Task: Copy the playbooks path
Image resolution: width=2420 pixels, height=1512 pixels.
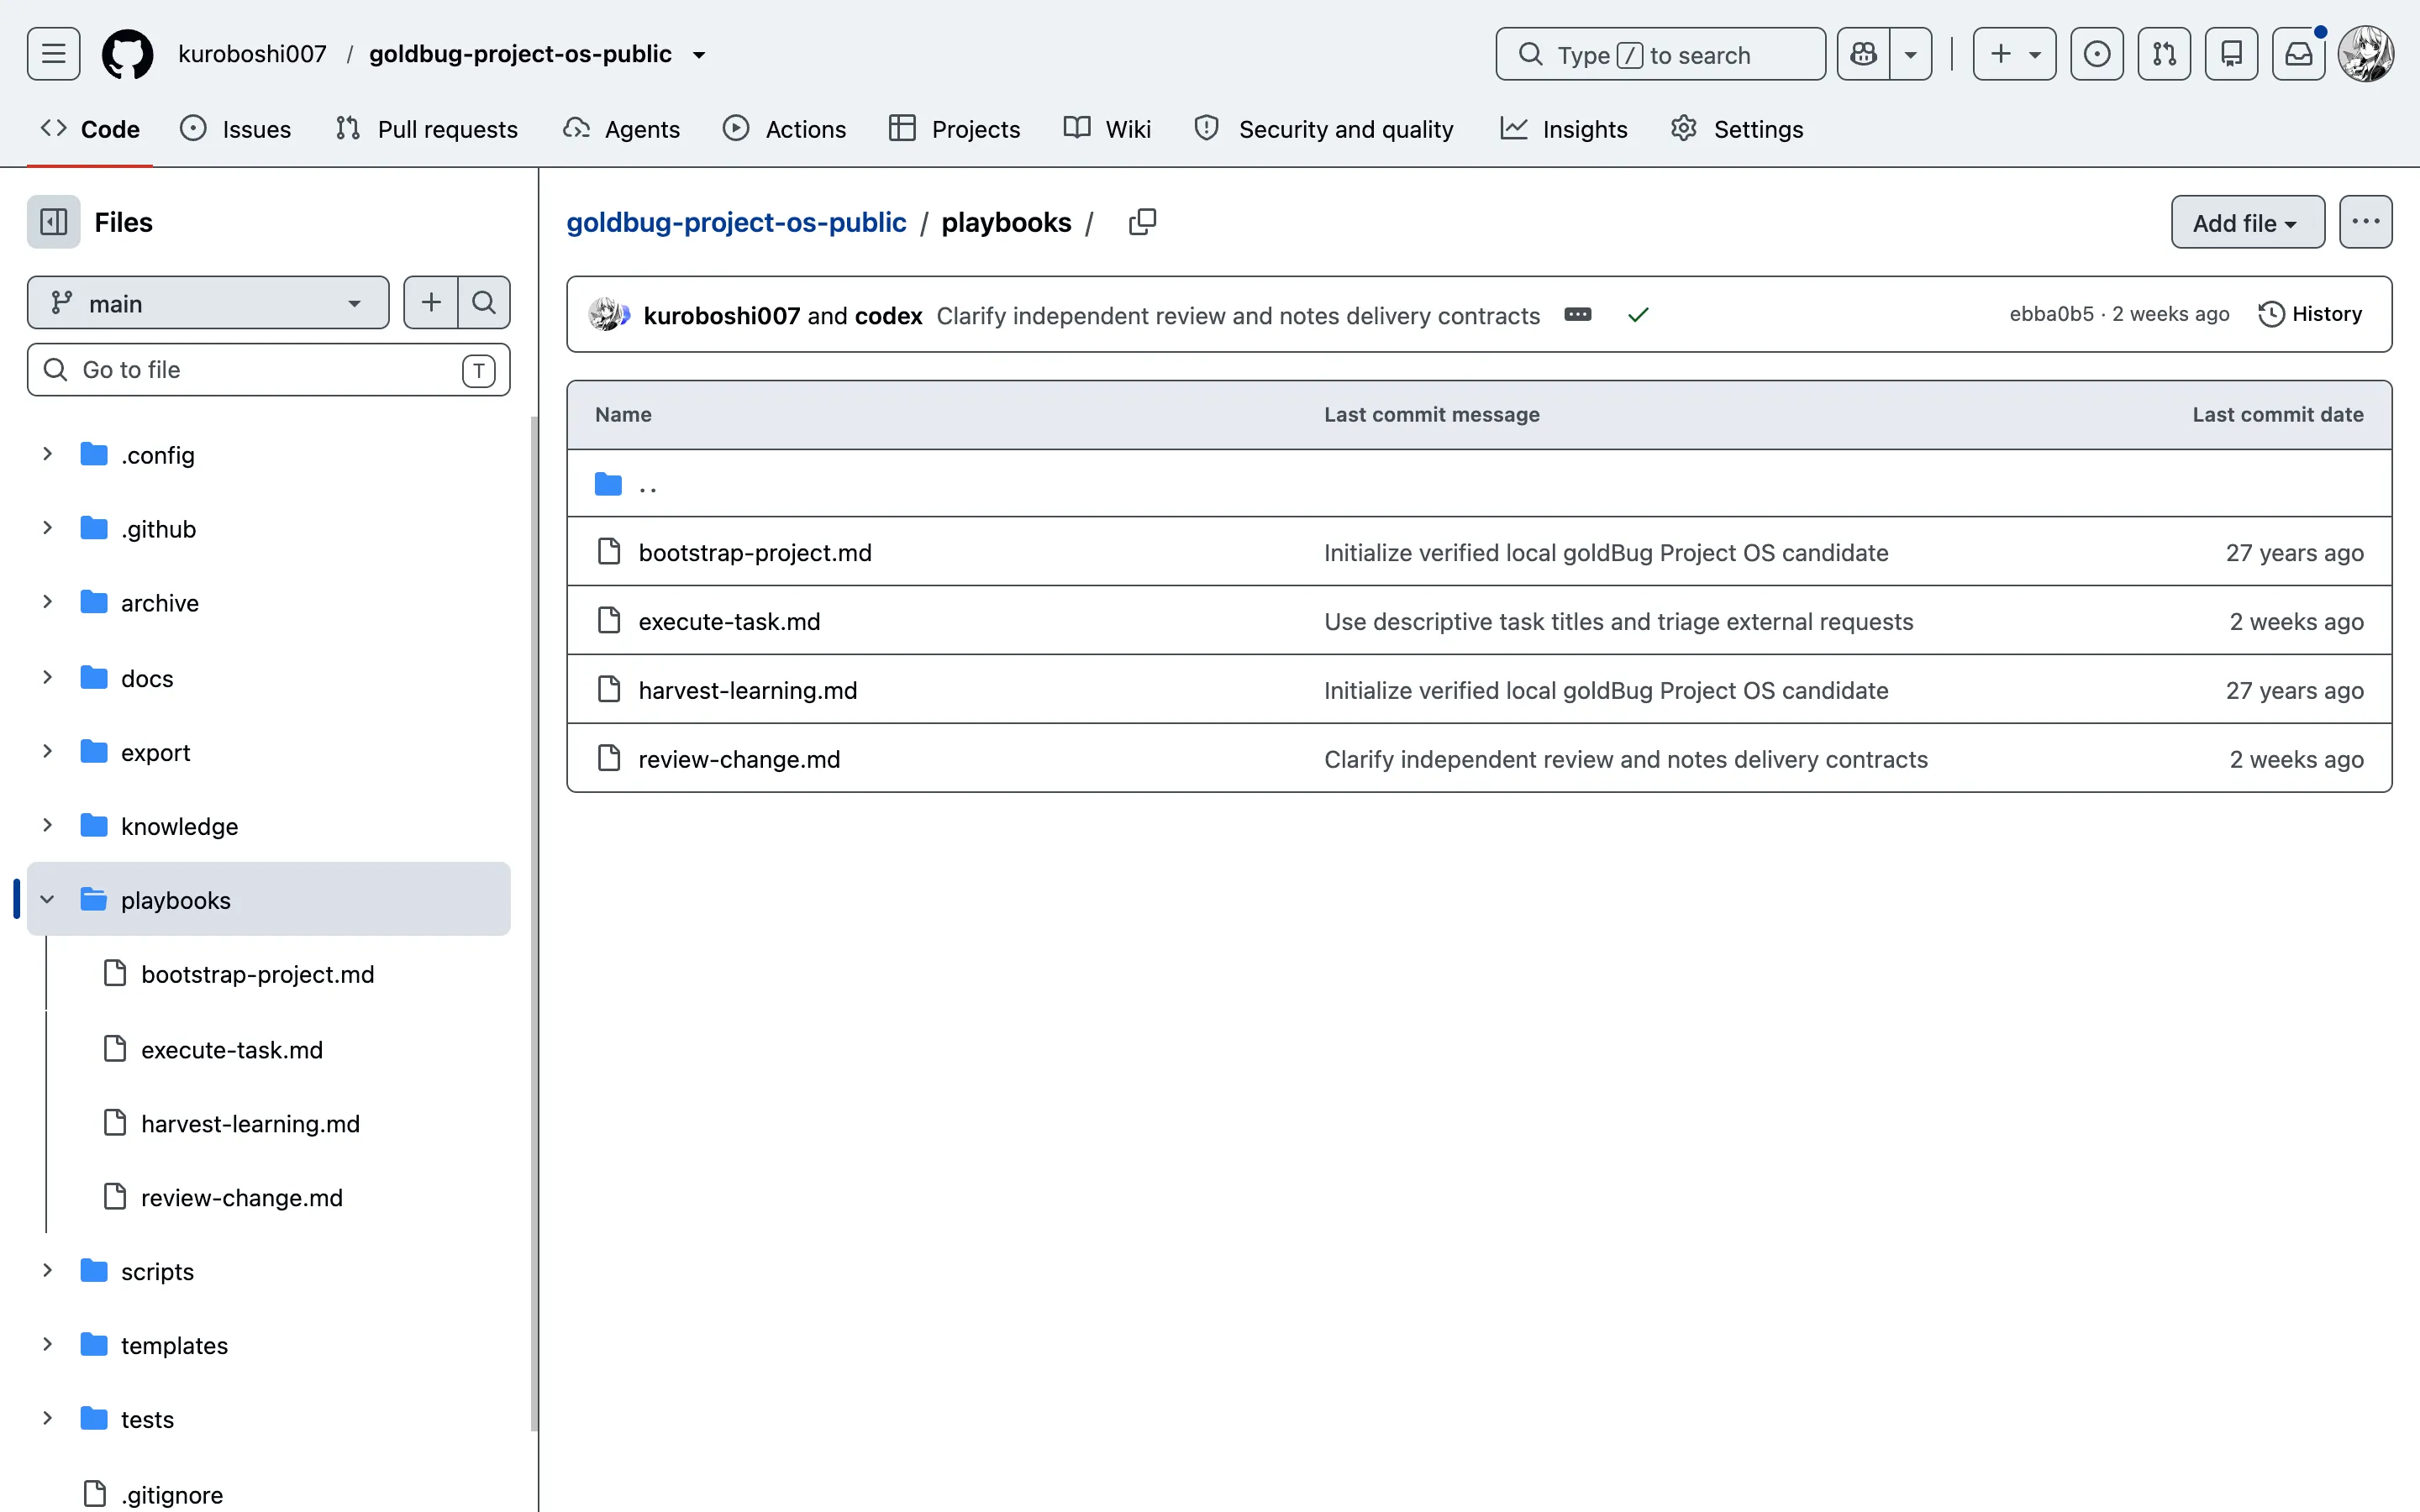Action: 1142,222
